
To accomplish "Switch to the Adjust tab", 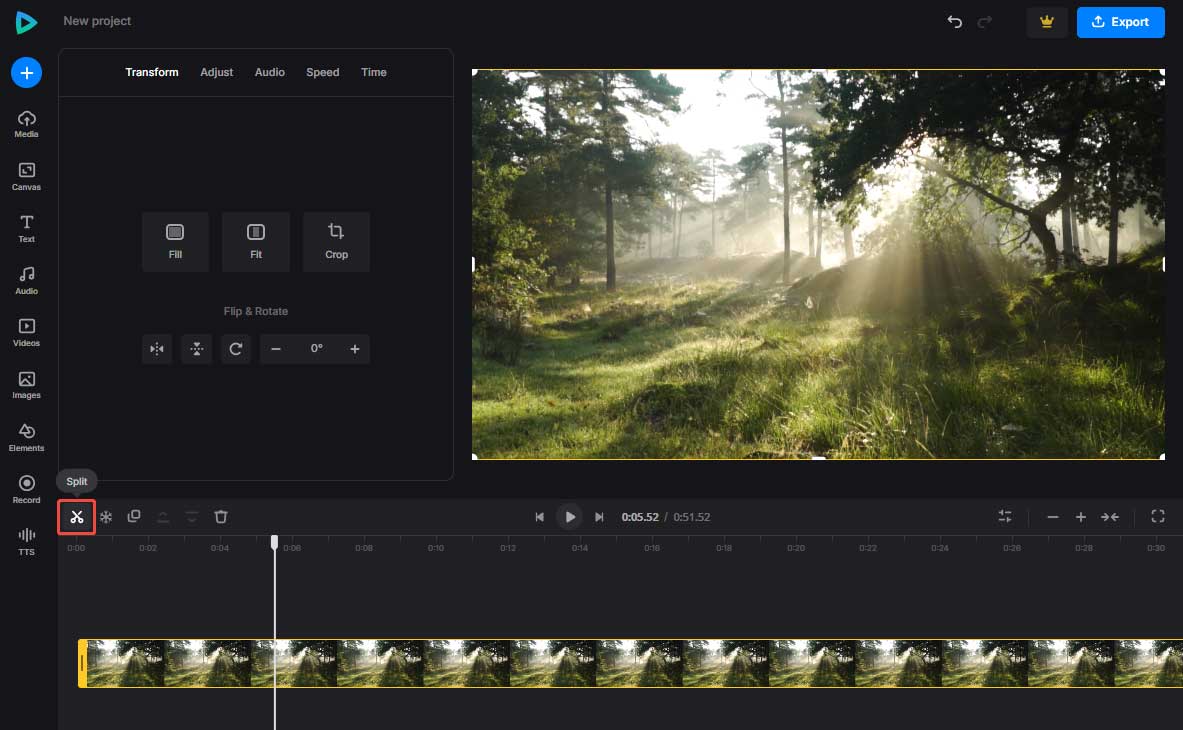I will [217, 72].
